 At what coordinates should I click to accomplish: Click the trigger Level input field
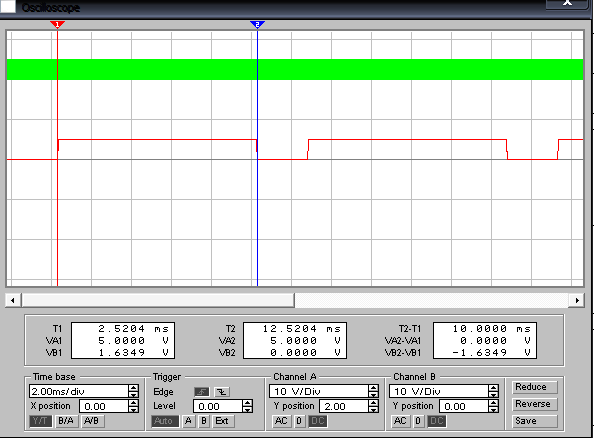click(x=218, y=407)
